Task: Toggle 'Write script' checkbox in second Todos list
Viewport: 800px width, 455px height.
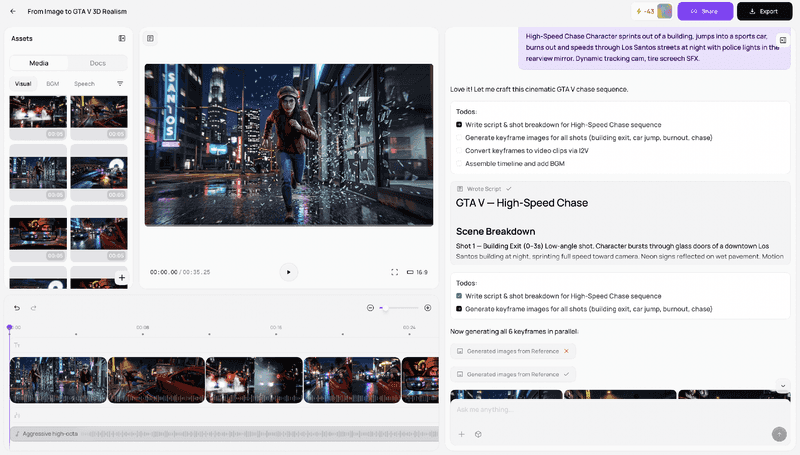Action: click(459, 296)
